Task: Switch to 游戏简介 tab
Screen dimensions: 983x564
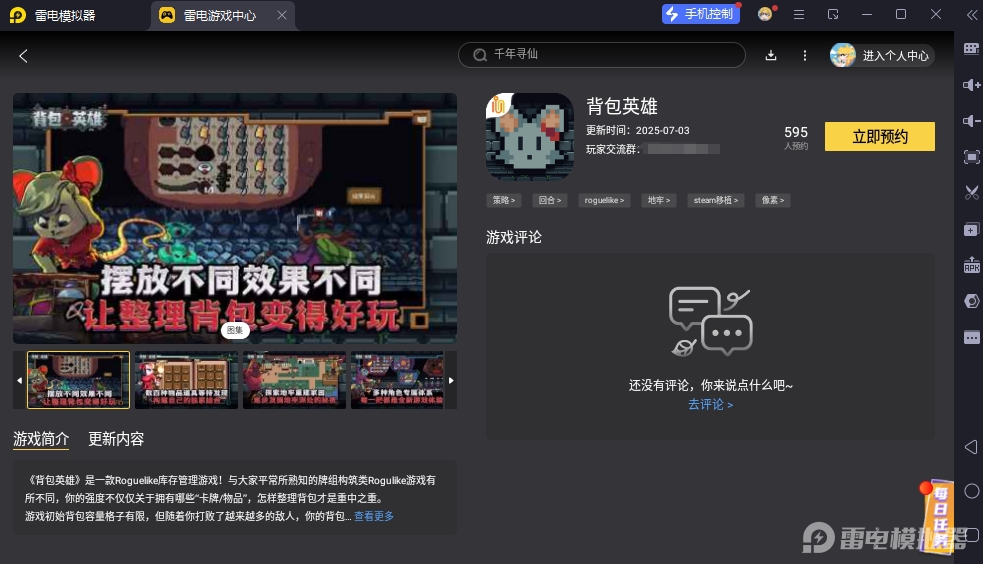Action: click(41, 439)
